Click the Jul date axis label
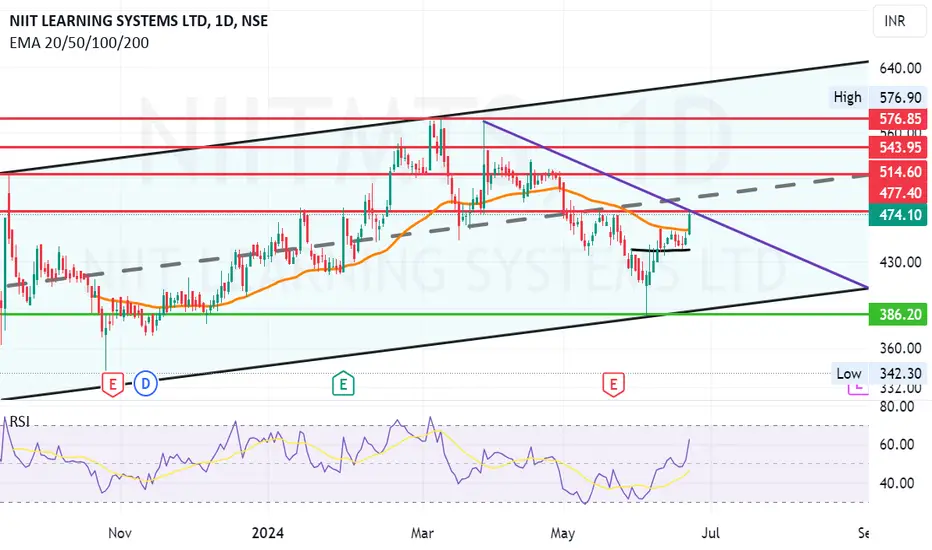The width and height of the screenshot is (932, 550). (711, 533)
